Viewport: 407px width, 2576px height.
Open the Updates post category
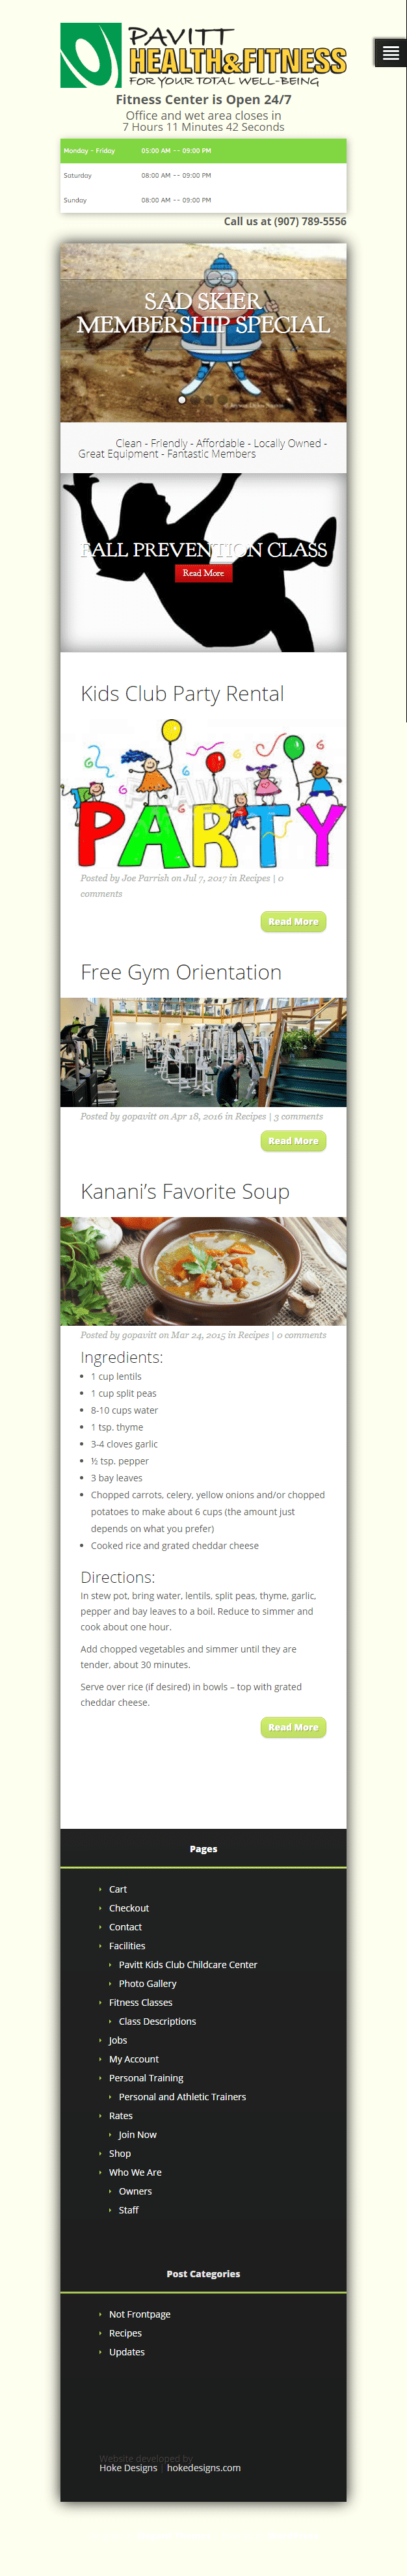[x=126, y=2352]
